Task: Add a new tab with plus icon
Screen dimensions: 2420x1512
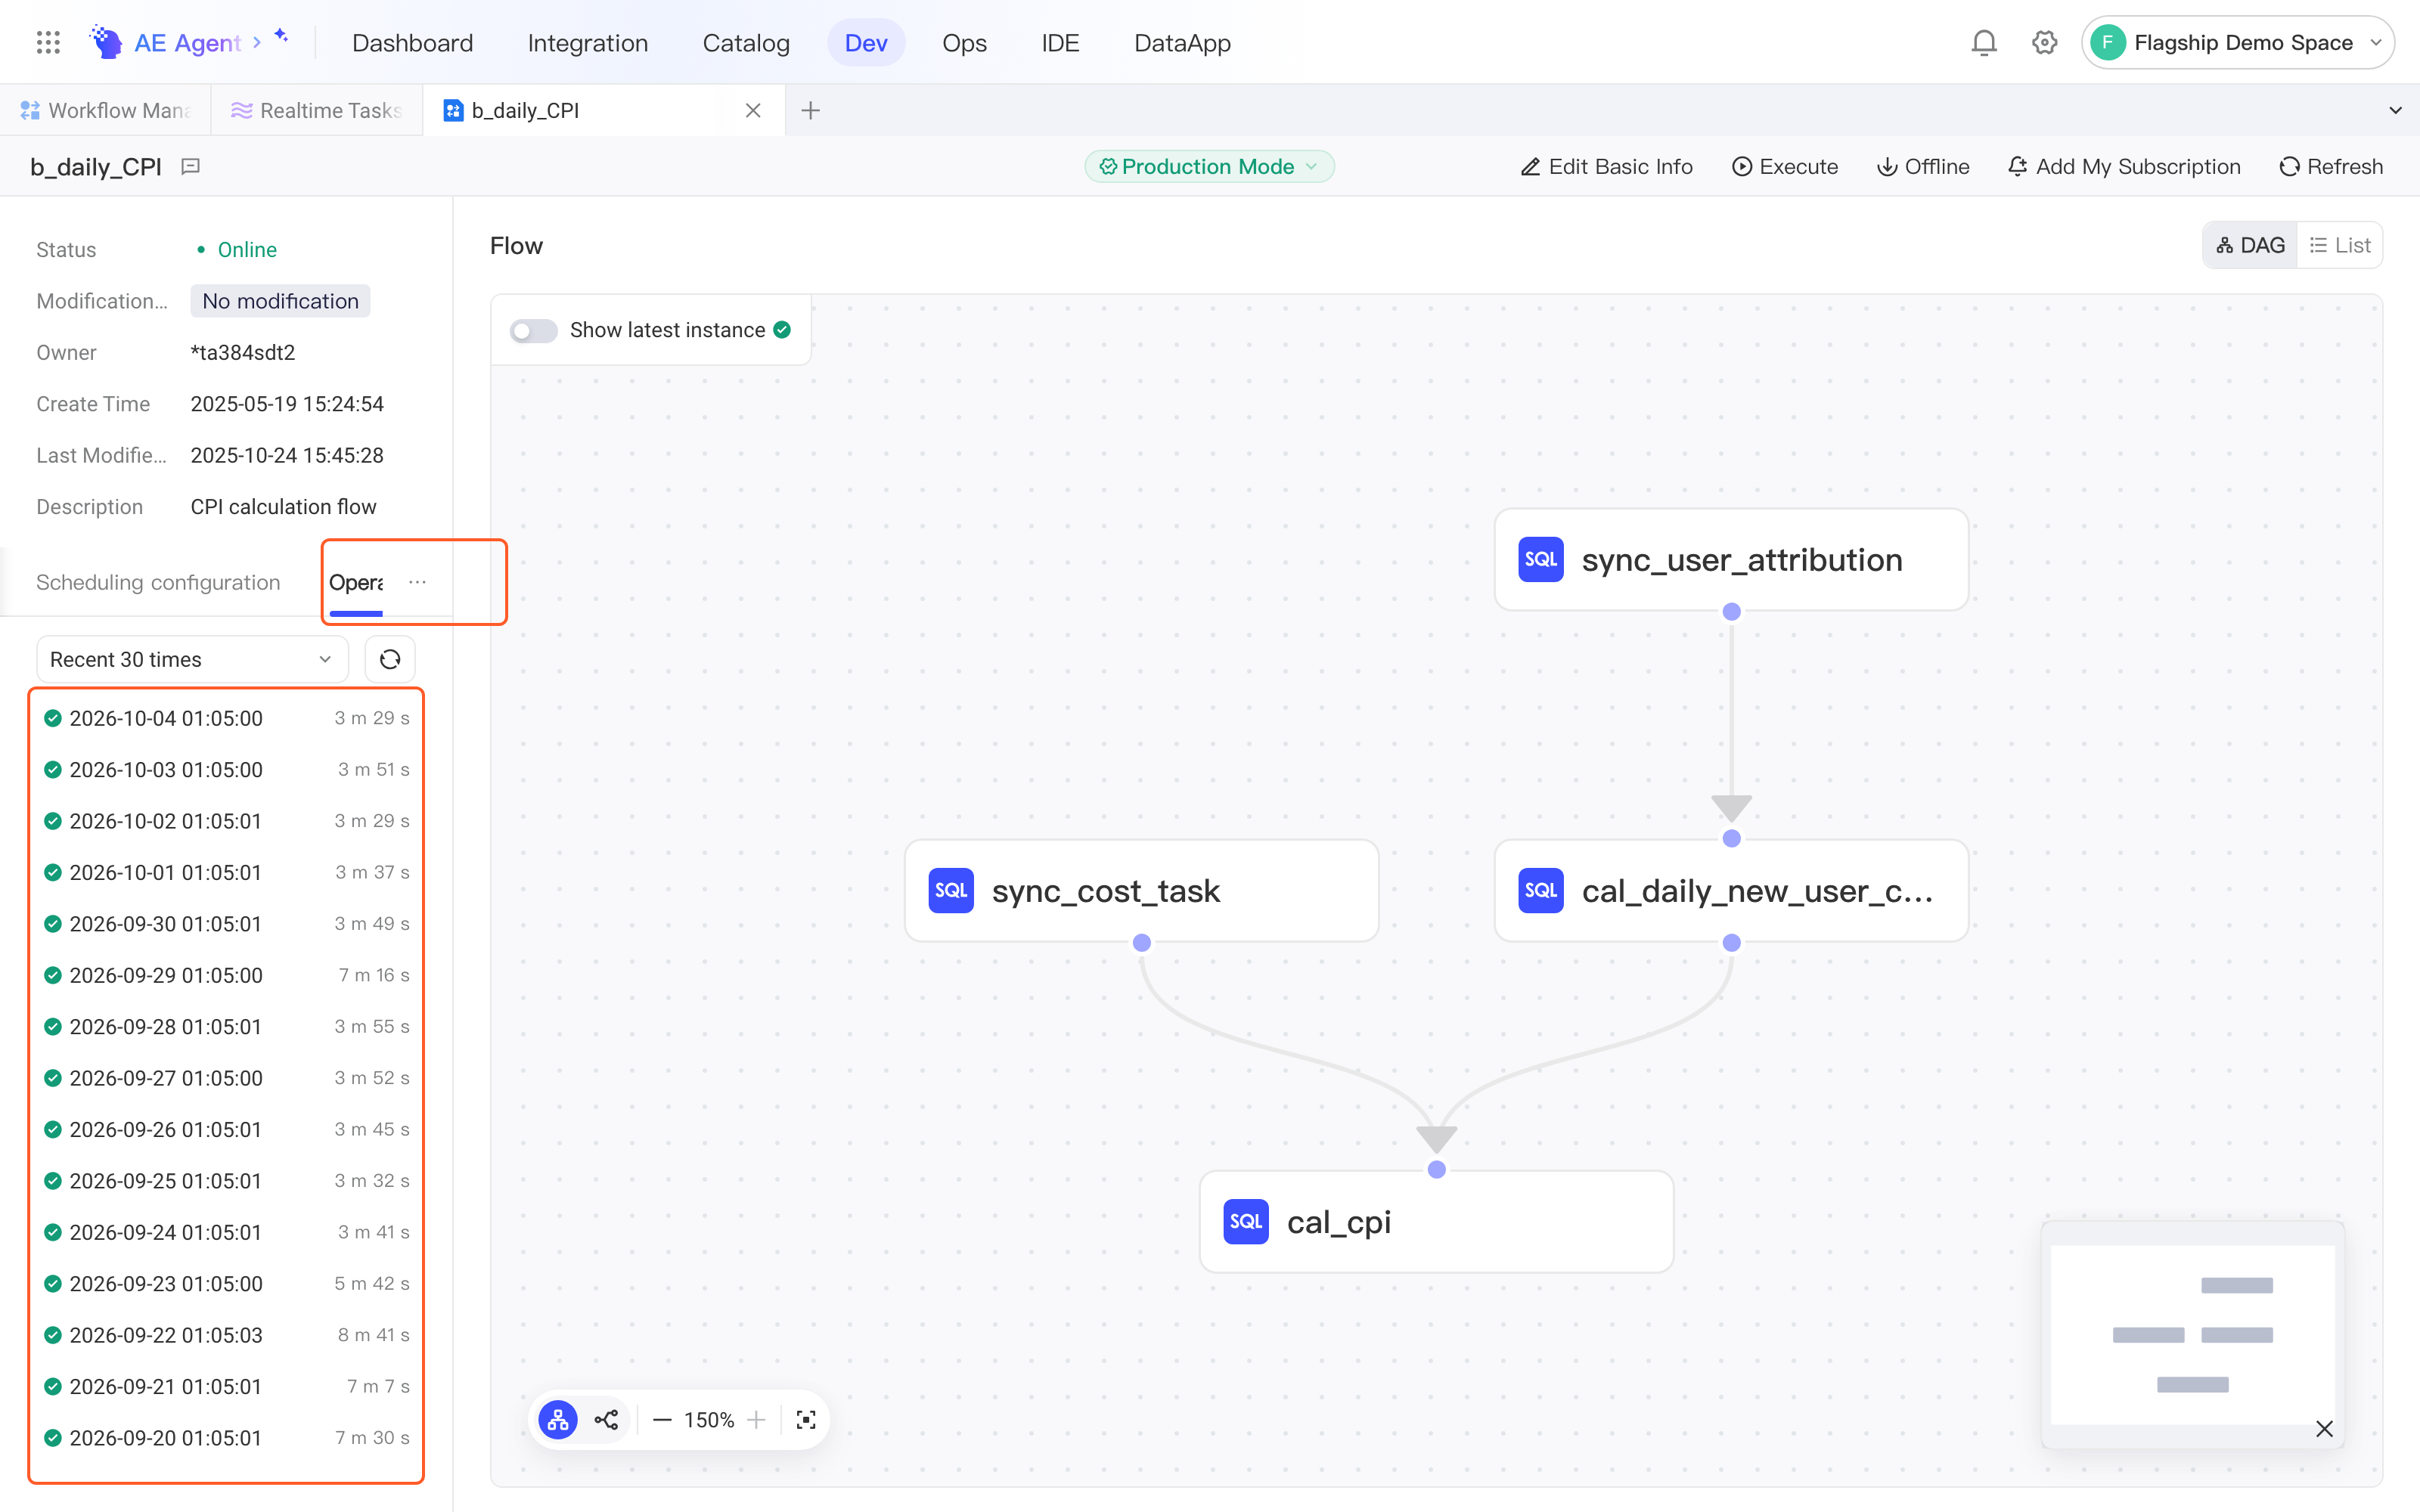Action: coord(811,110)
